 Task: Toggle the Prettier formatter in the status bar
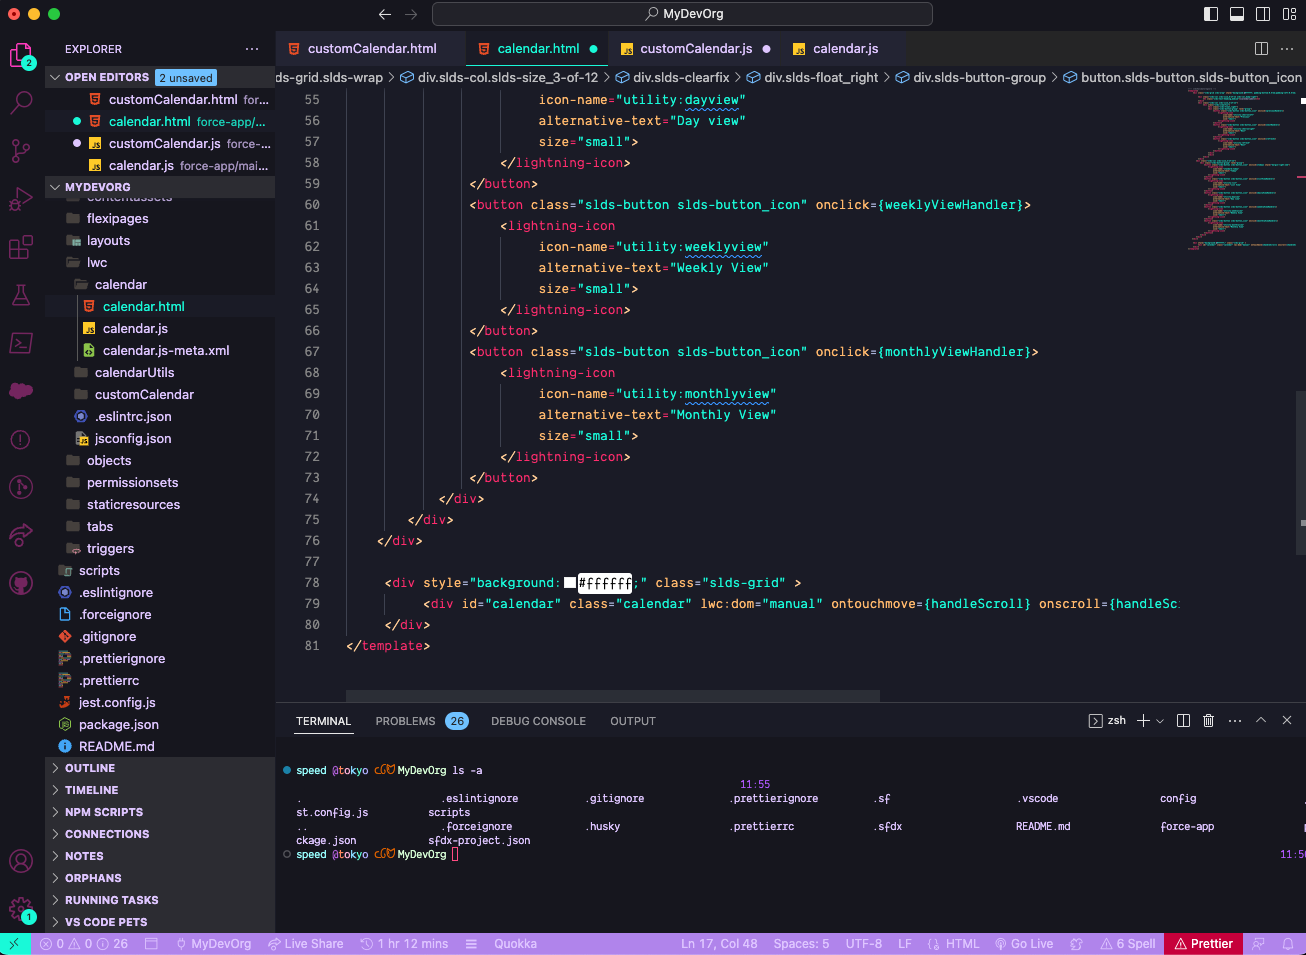coord(1203,943)
